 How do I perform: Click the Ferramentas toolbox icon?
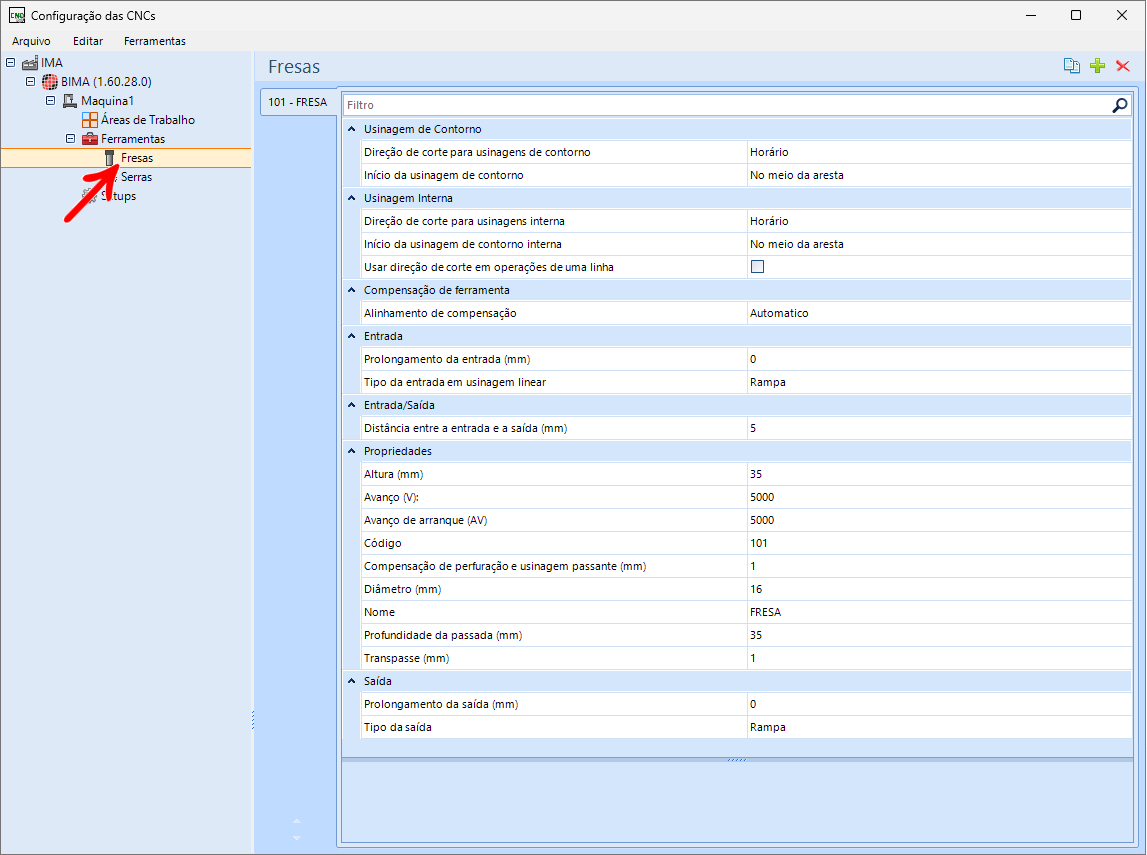pos(89,139)
